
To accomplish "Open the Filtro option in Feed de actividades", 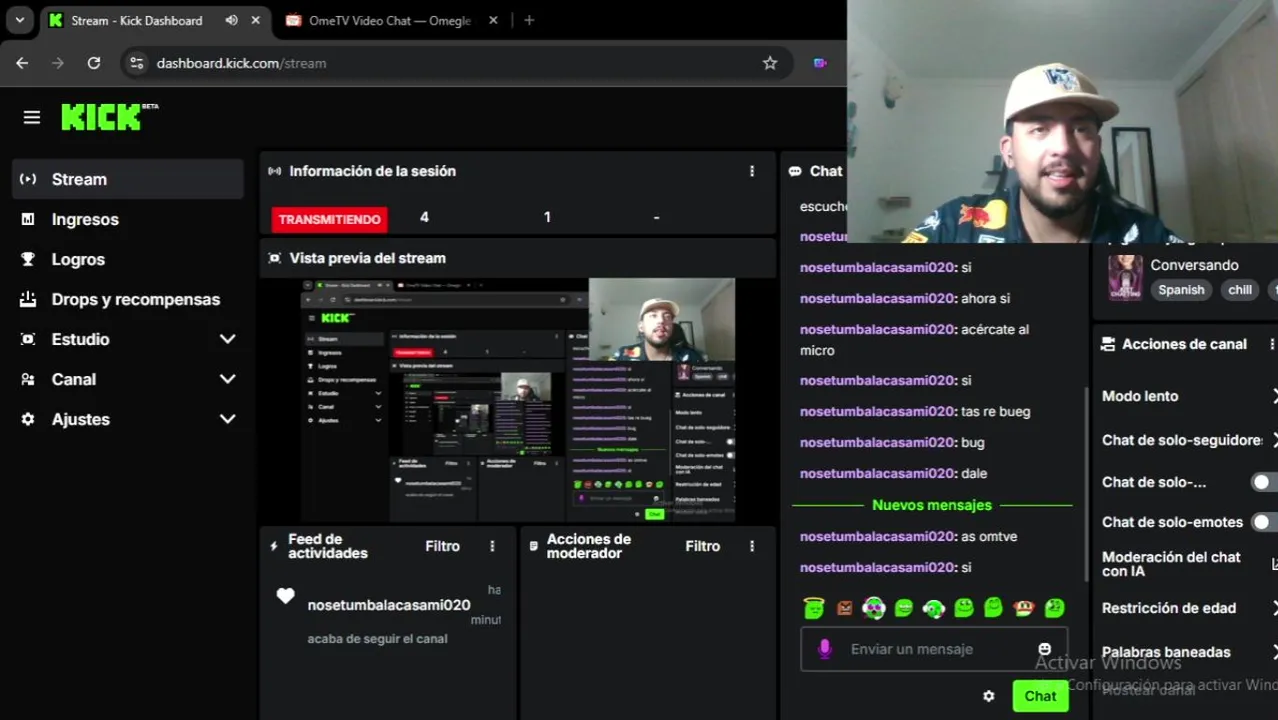I will (442, 546).
